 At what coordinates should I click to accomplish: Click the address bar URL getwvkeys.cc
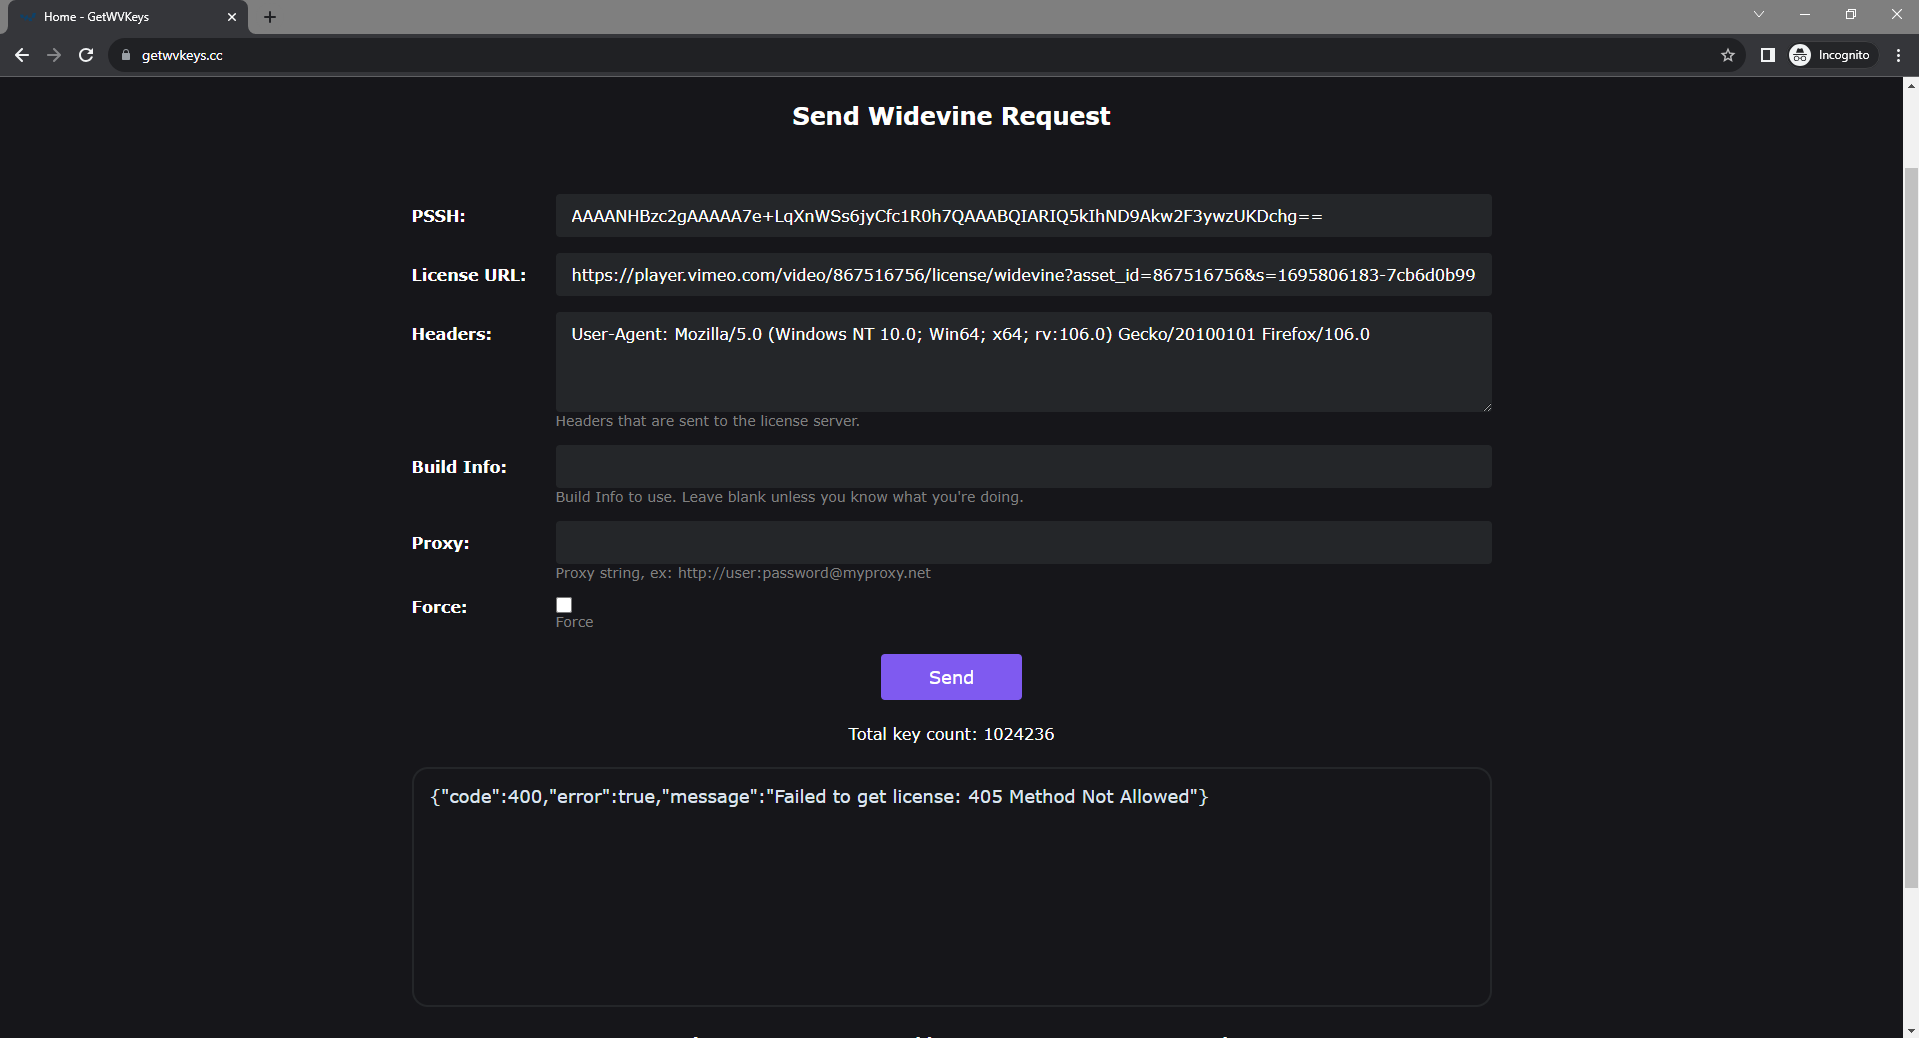pos(182,55)
